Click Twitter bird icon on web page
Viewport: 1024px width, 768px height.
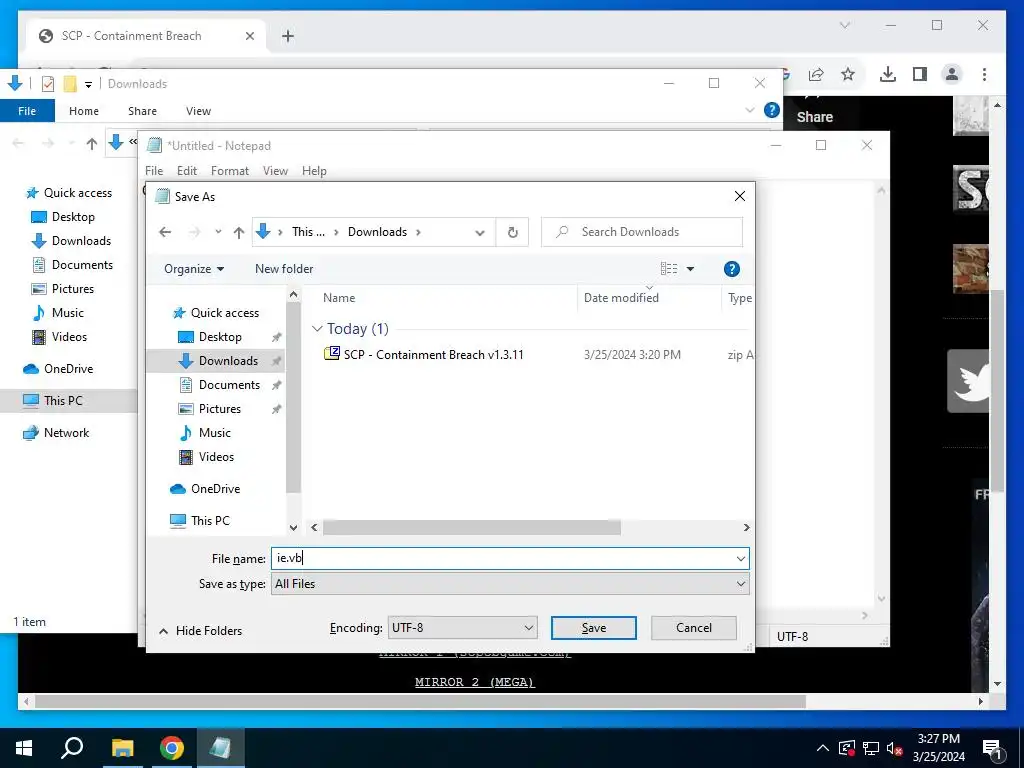pos(969,381)
